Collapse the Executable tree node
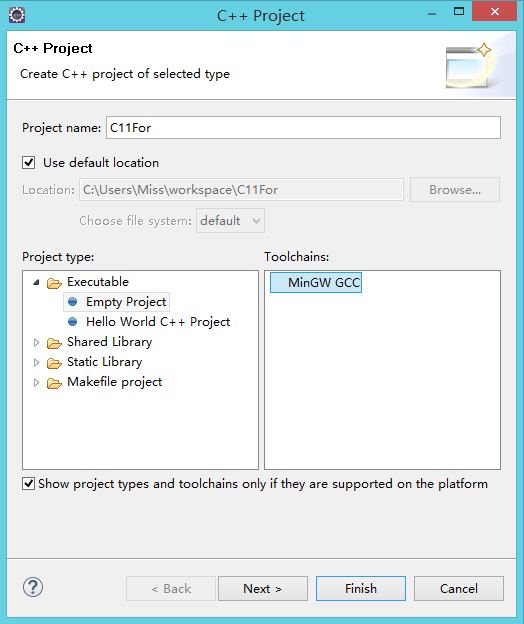 [x=36, y=282]
